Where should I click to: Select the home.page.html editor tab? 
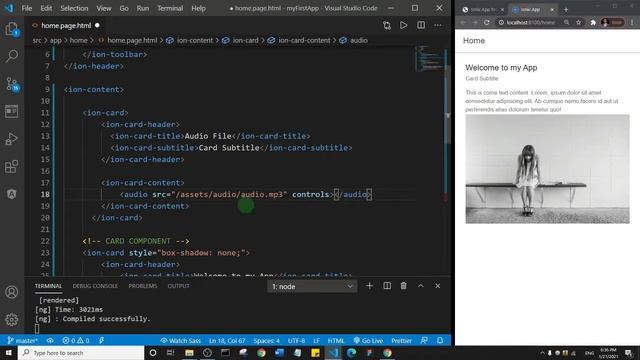pyautogui.click(x=66, y=25)
